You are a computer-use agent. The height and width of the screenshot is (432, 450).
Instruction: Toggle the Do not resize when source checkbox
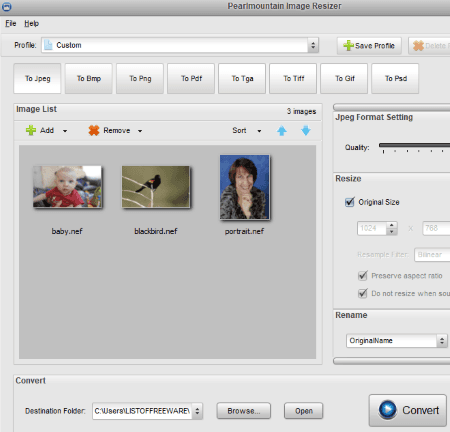[363, 293]
